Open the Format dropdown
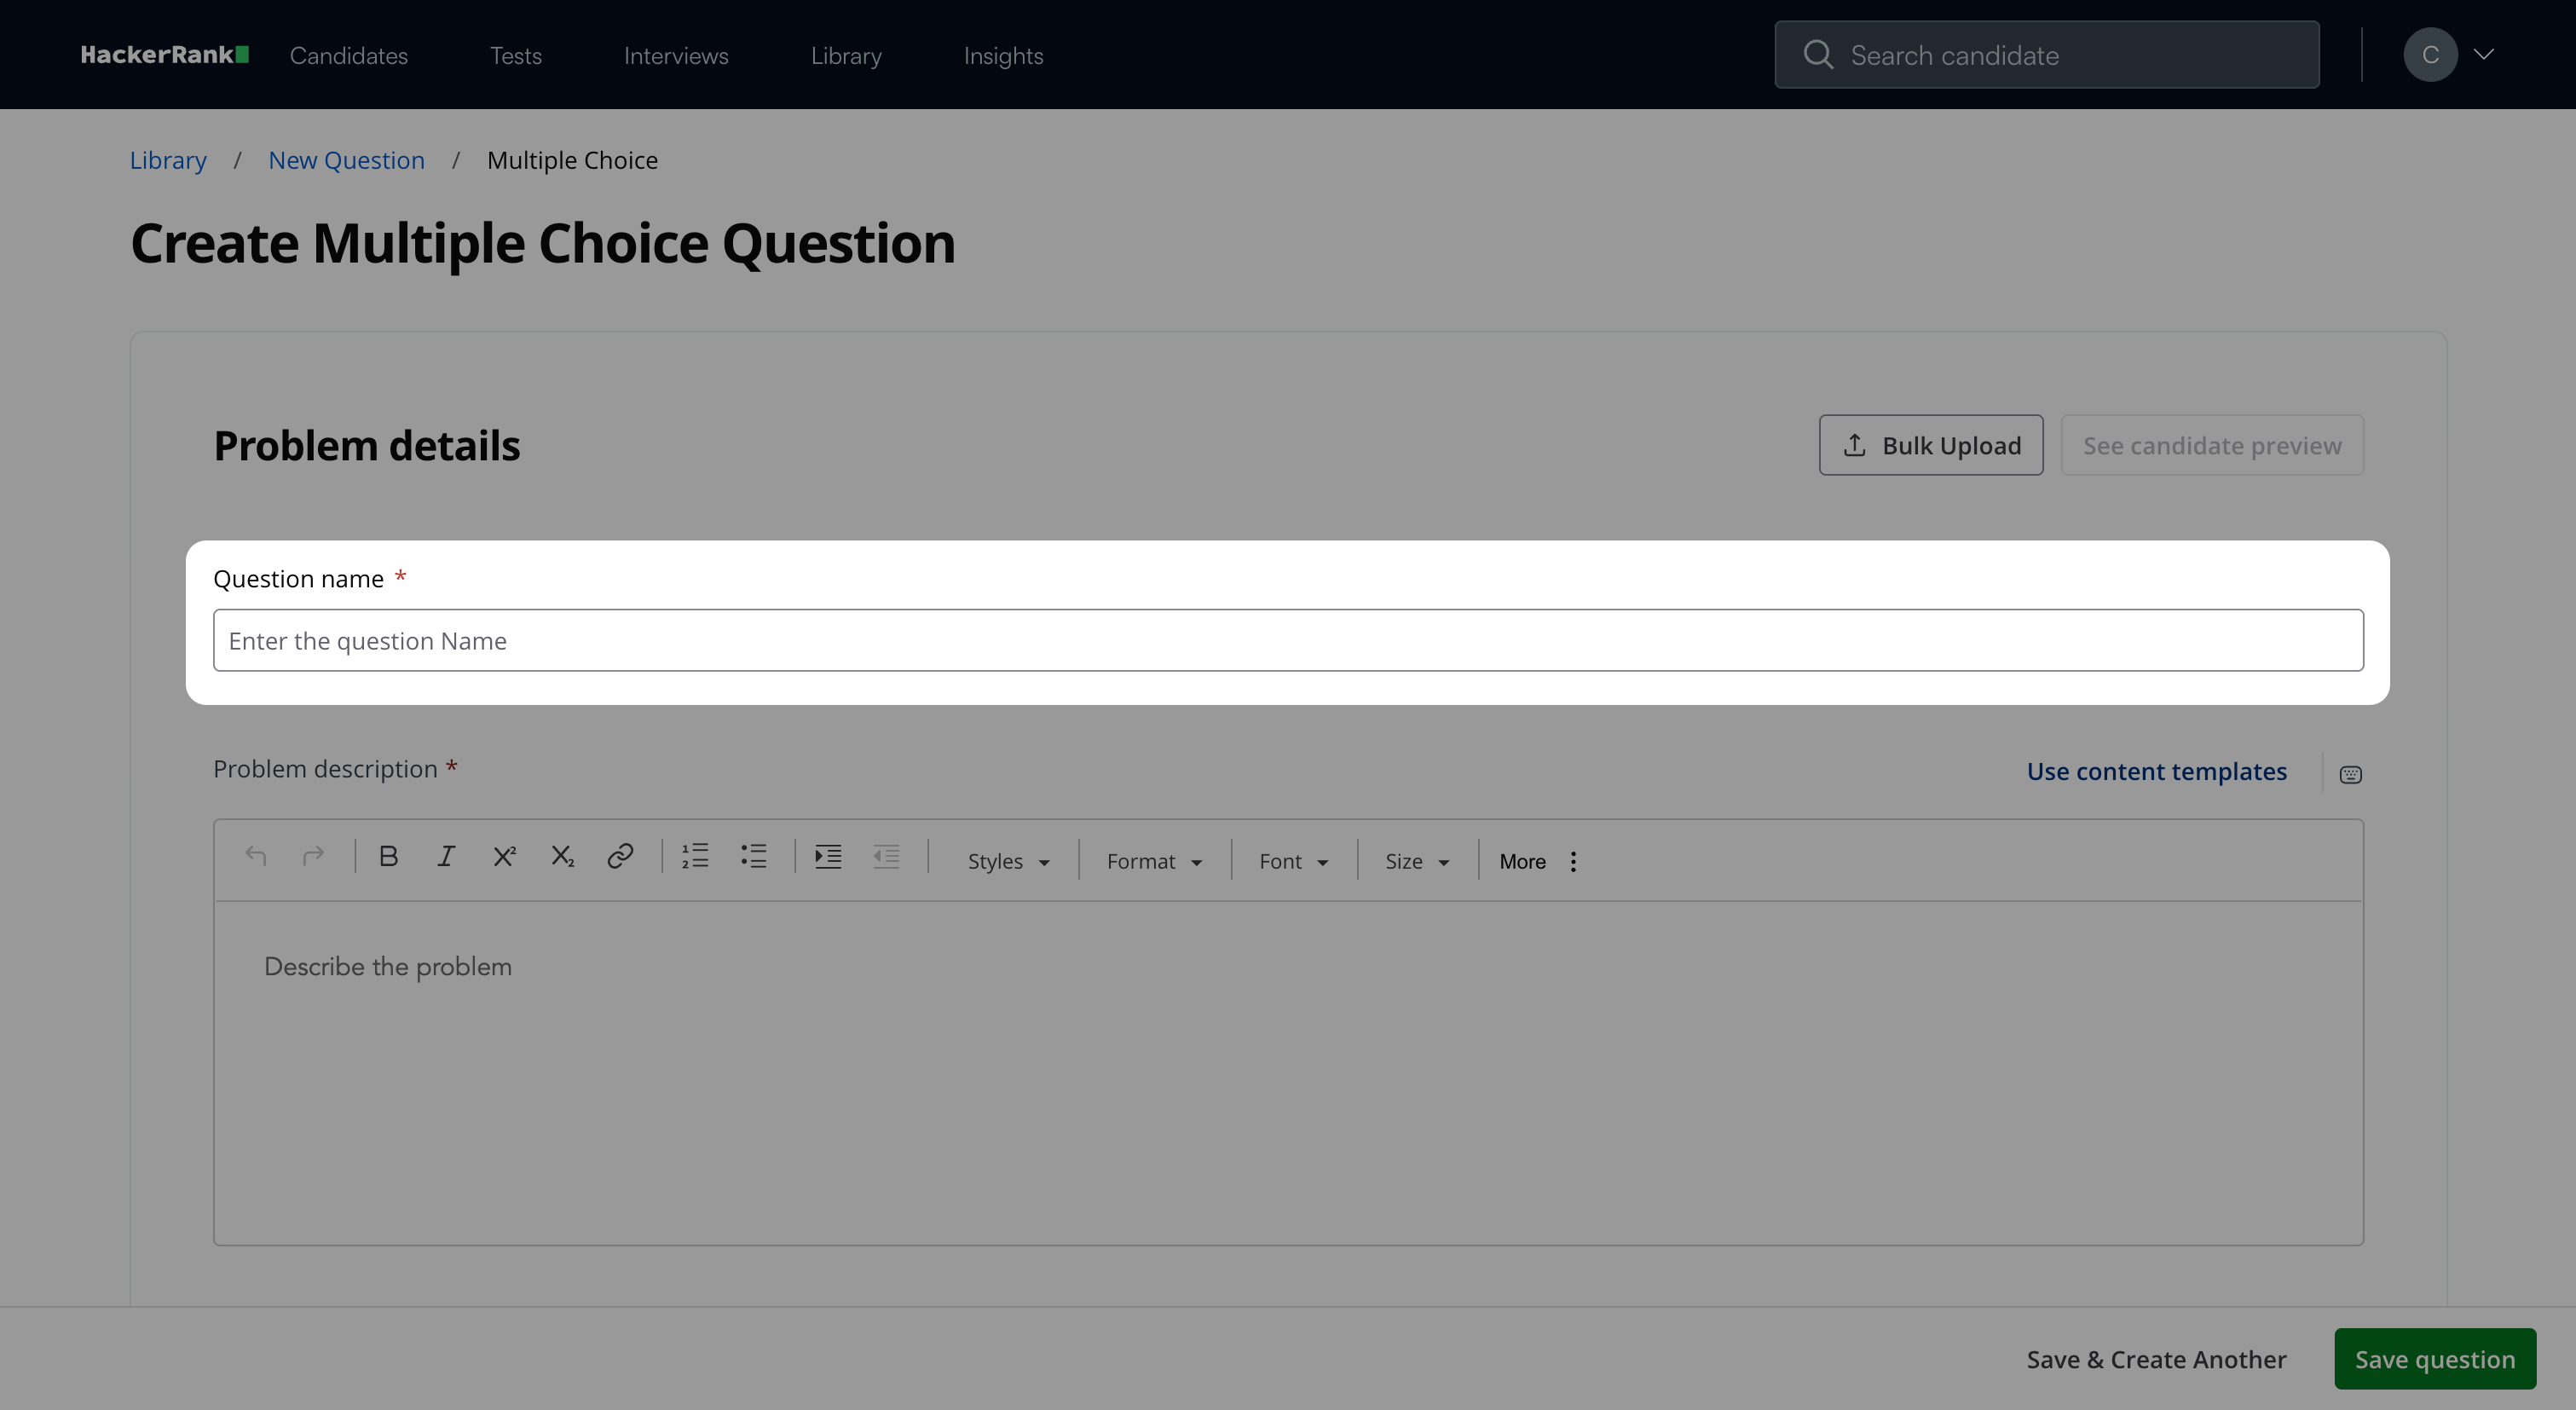 click(1154, 862)
